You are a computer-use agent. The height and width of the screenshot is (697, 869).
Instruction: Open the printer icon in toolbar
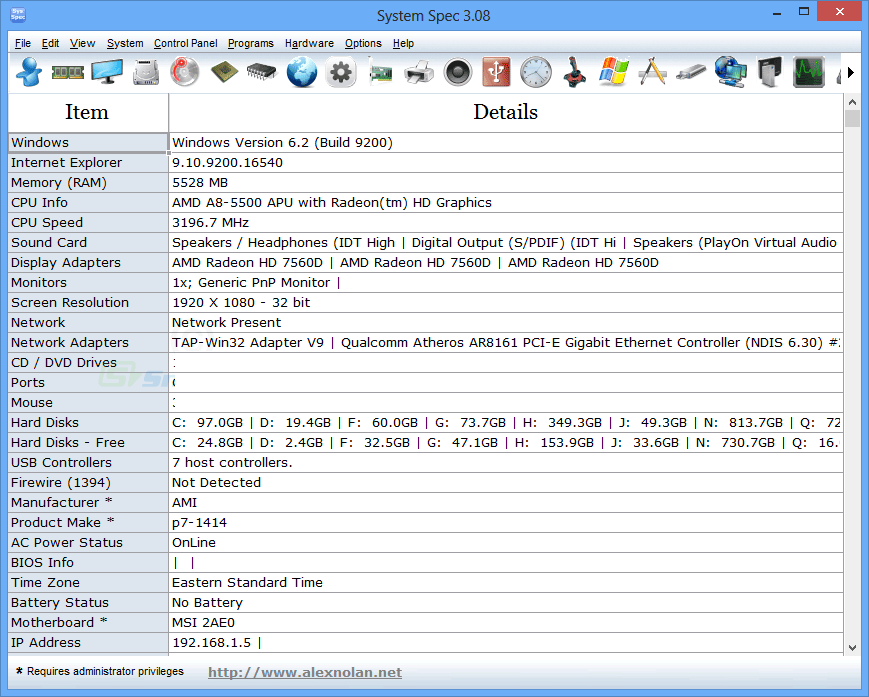(419, 72)
